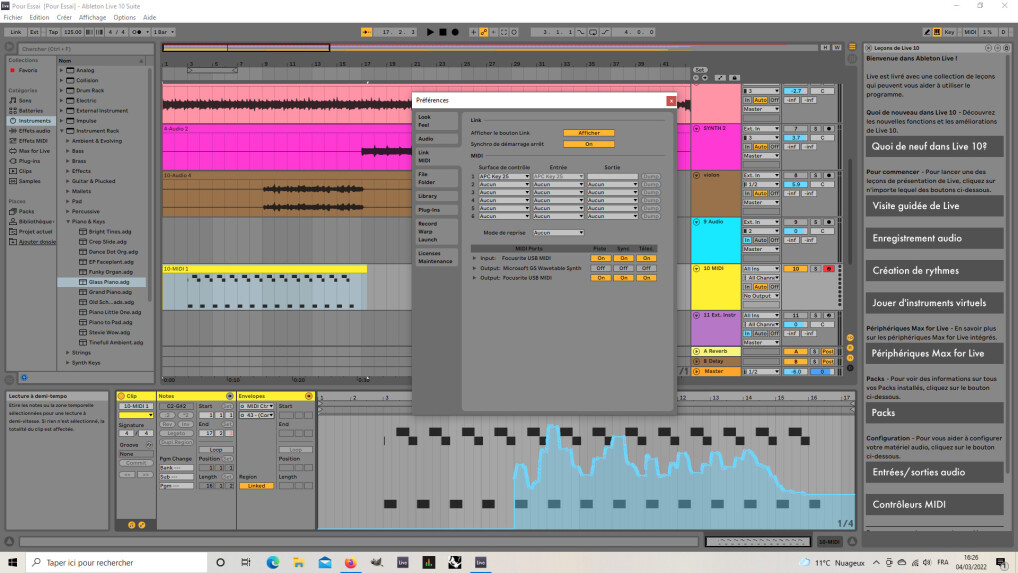The height and width of the screenshot is (573, 1018).
Task: Open the Library preferences tab
Action: [436, 196]
